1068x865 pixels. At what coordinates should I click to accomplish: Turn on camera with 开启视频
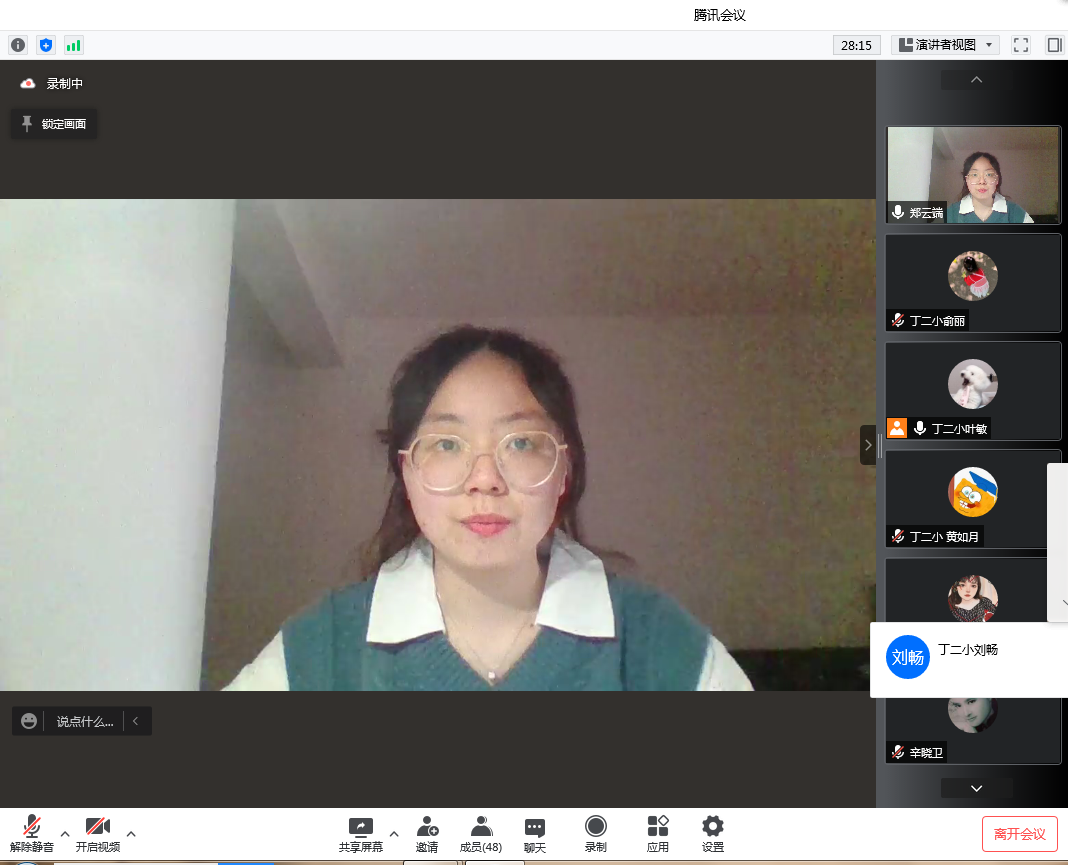[x=97, y=834]
